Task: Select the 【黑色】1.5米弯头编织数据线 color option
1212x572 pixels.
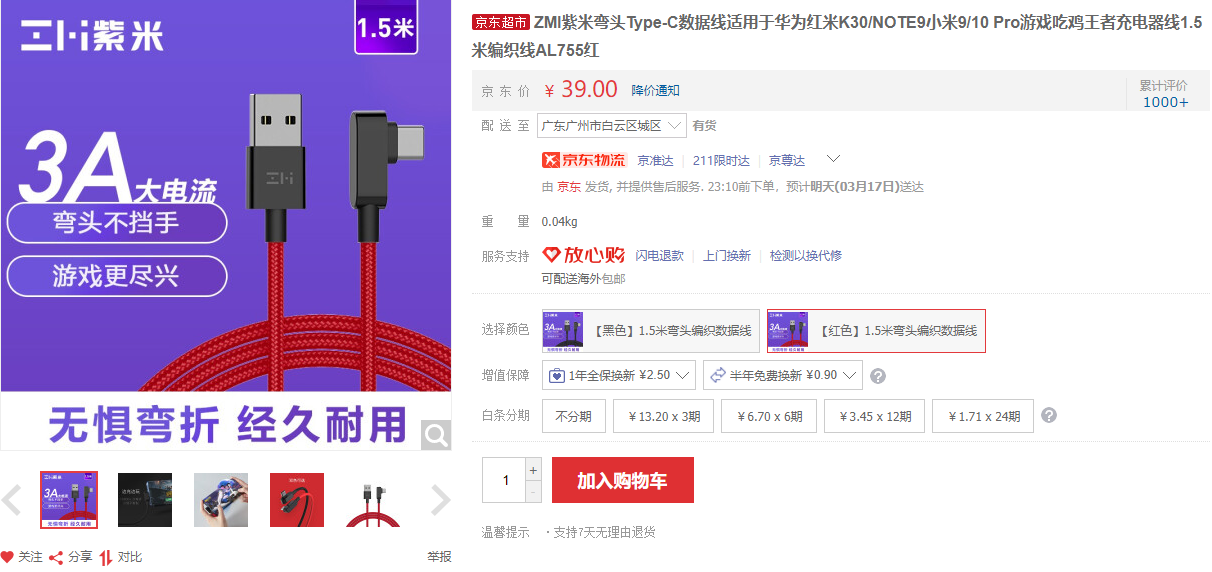Action: 651,330
